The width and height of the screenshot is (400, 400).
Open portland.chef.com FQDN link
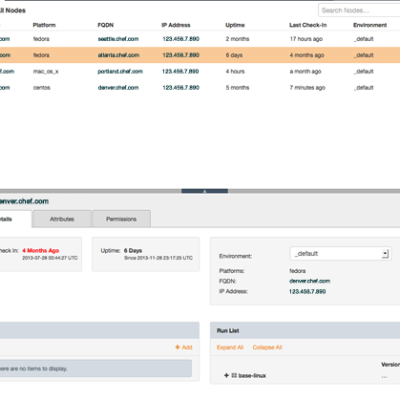point(120,71)
